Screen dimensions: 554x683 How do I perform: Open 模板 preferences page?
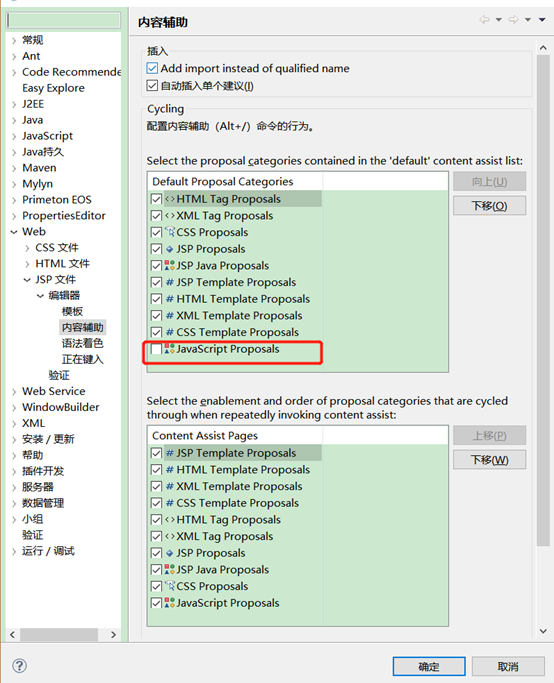[72, 311]
